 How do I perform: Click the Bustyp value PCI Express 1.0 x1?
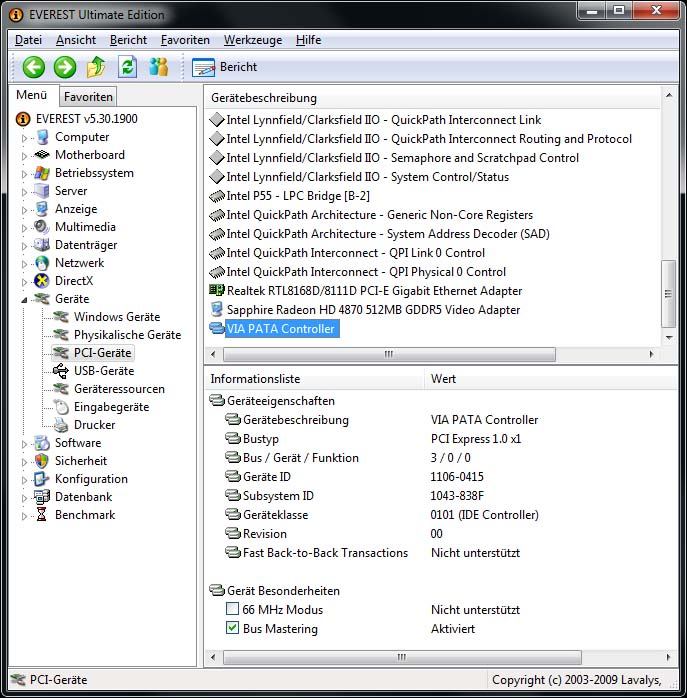pyautogui.click(x=476, y=439)
